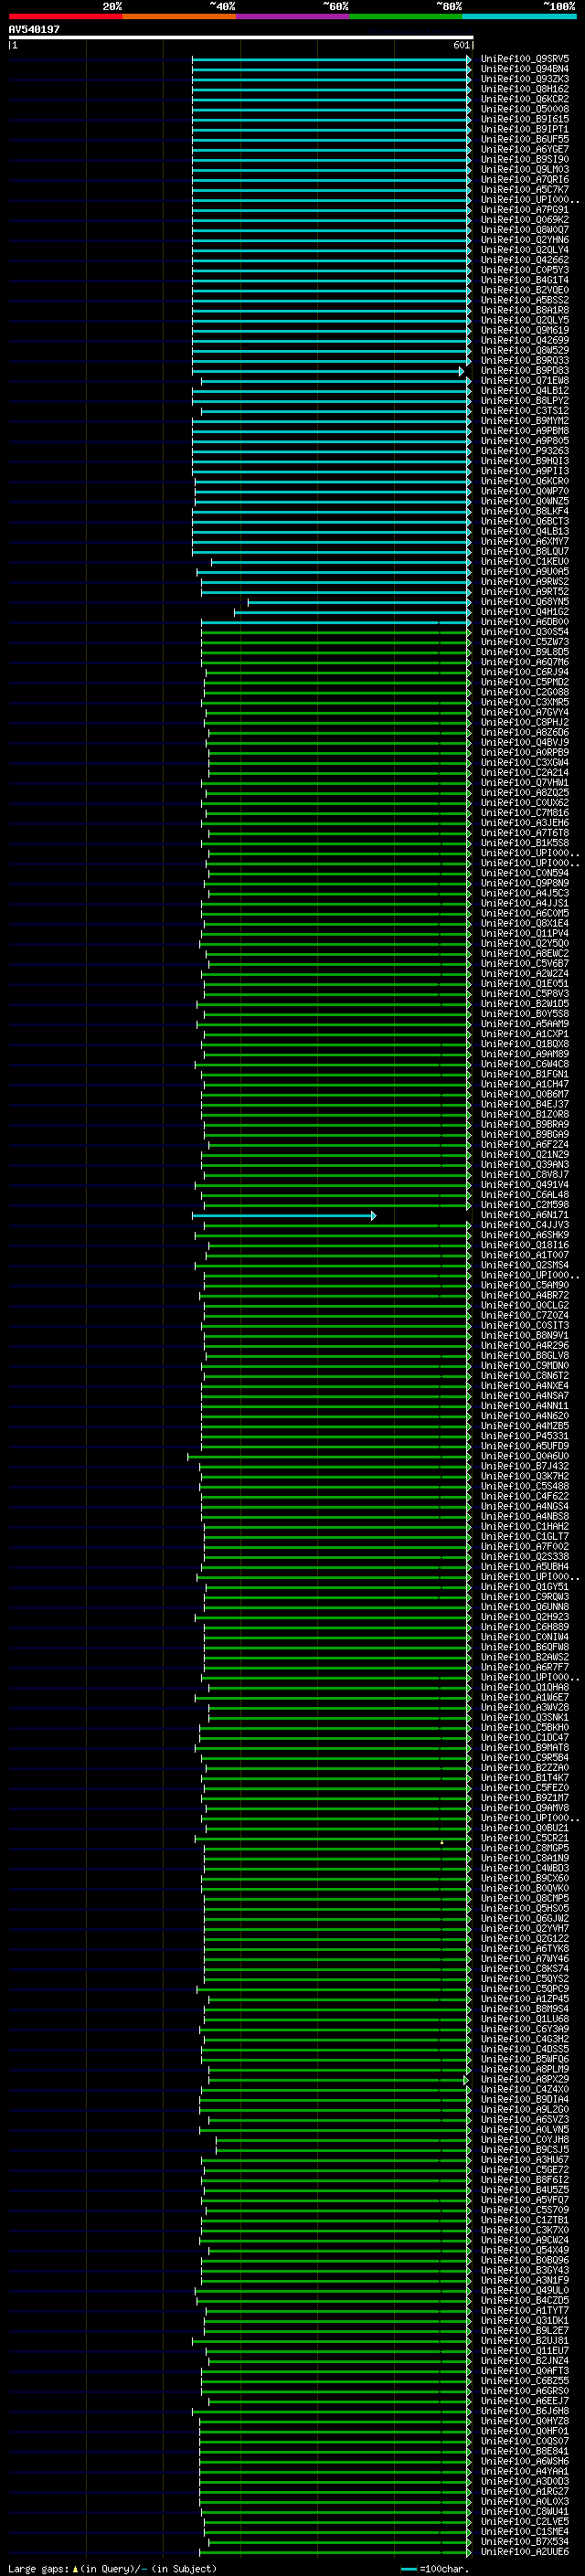Select hit label UniRef100_A5BSS2

pos(525,300)
